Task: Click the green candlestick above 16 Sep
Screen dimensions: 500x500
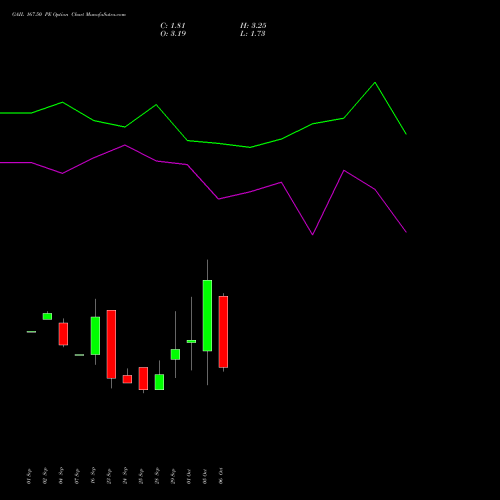Action: pyautogui.click(x=95, y=336)
